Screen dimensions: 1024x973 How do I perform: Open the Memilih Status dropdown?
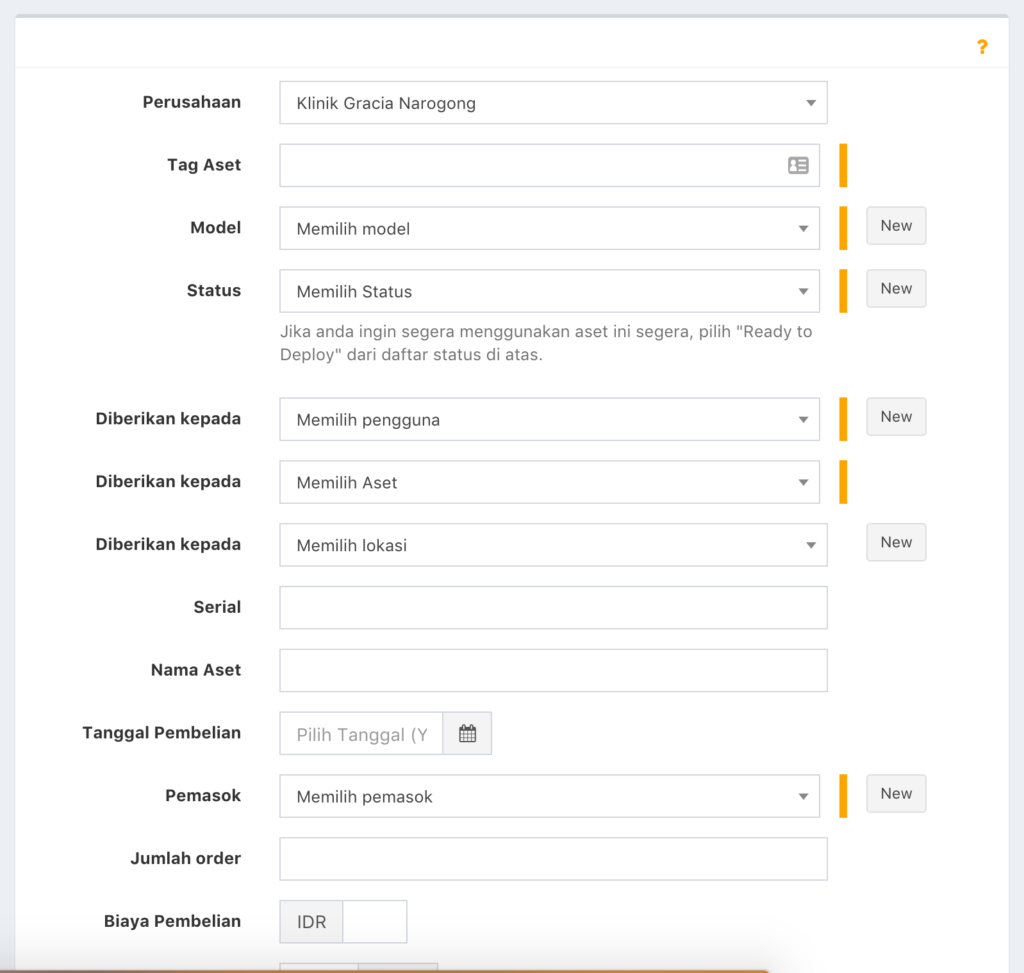pos(549,292)
